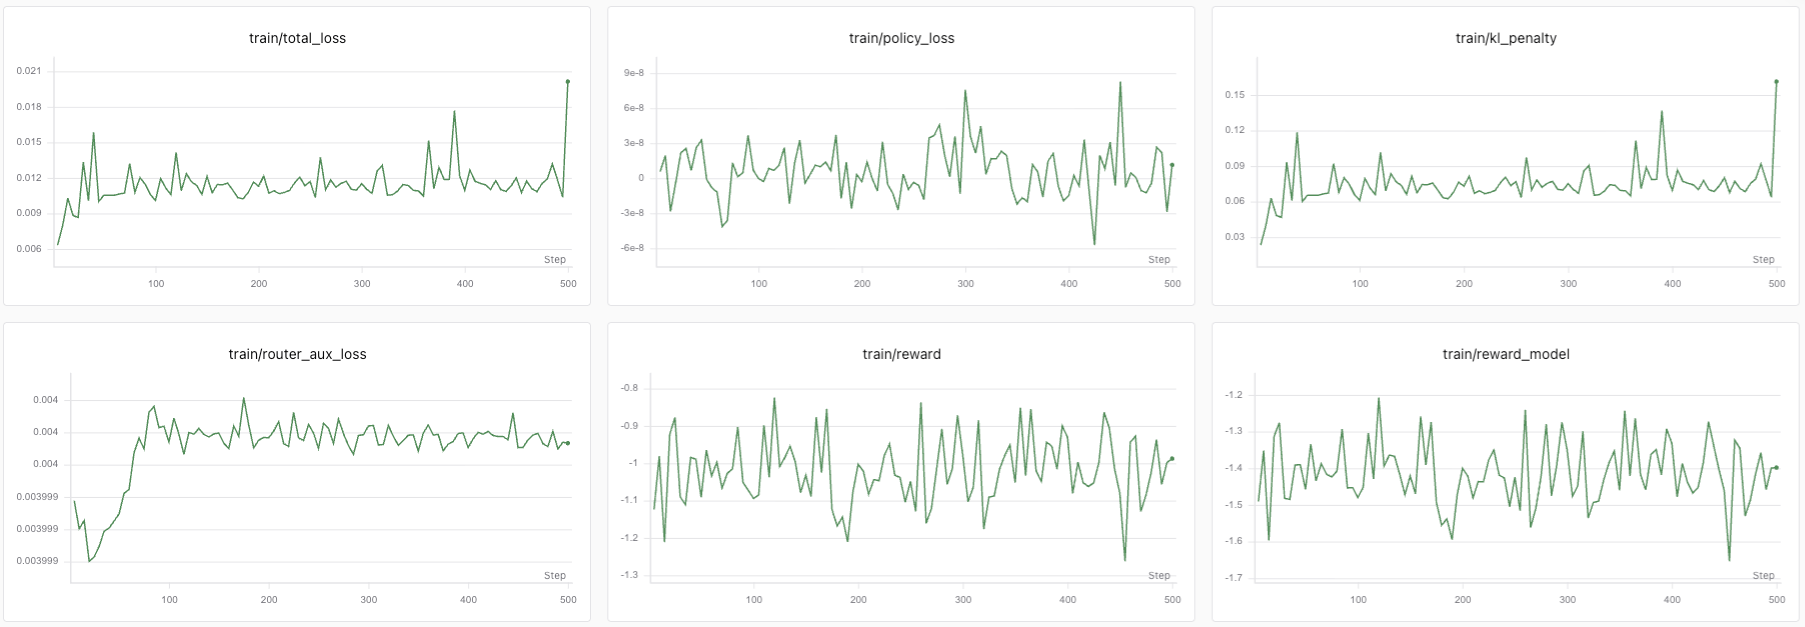
Task: Click the 200 x-axis tick in router_aux_loss chart
Action: point(269,600)
